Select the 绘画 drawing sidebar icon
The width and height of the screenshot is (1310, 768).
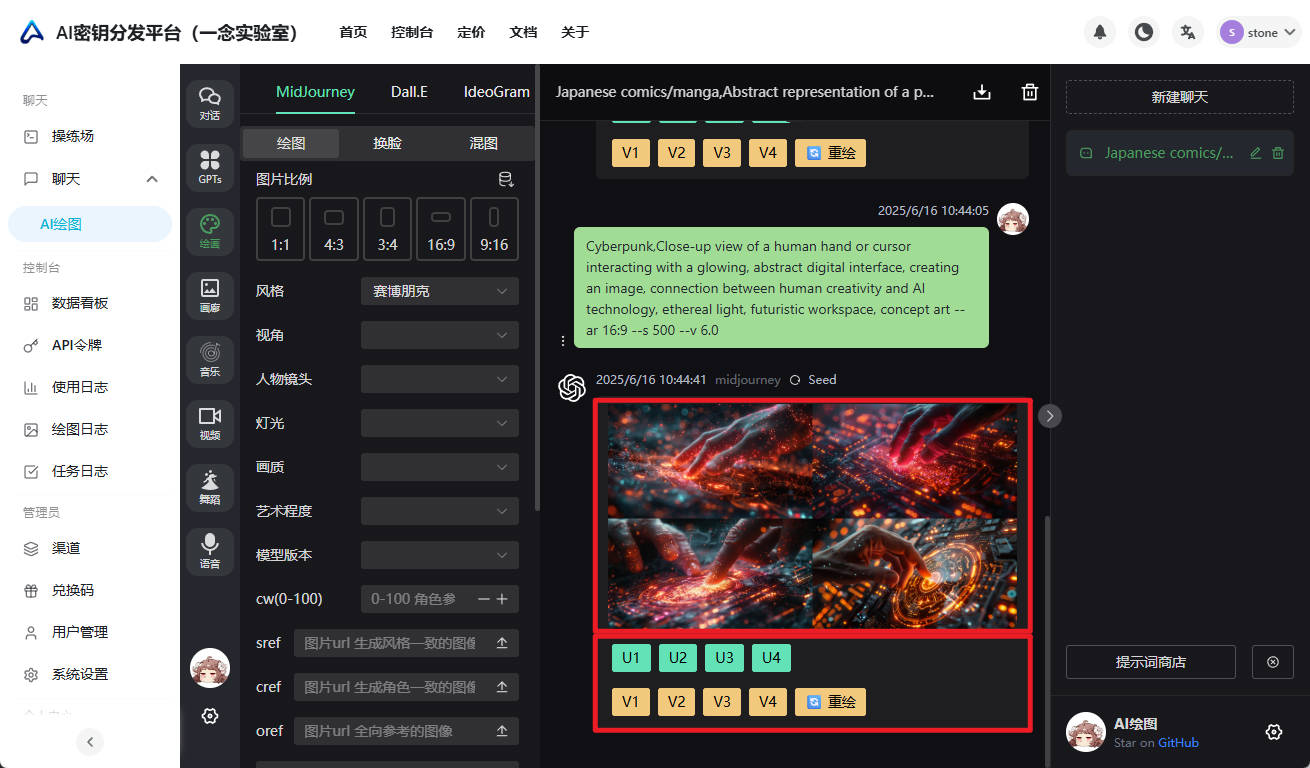210,231
